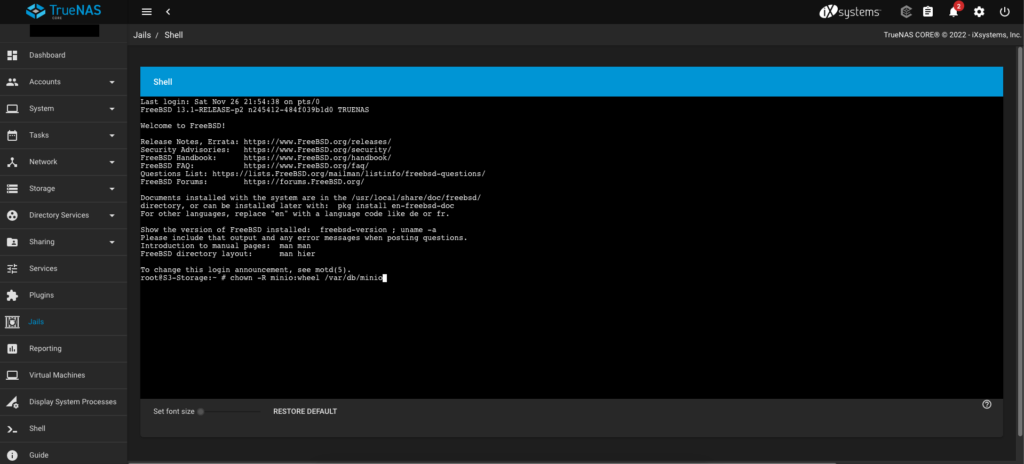Click the collapse sidebar chevron arrow
Screen dimensions: 1024x464
(168, 11)
